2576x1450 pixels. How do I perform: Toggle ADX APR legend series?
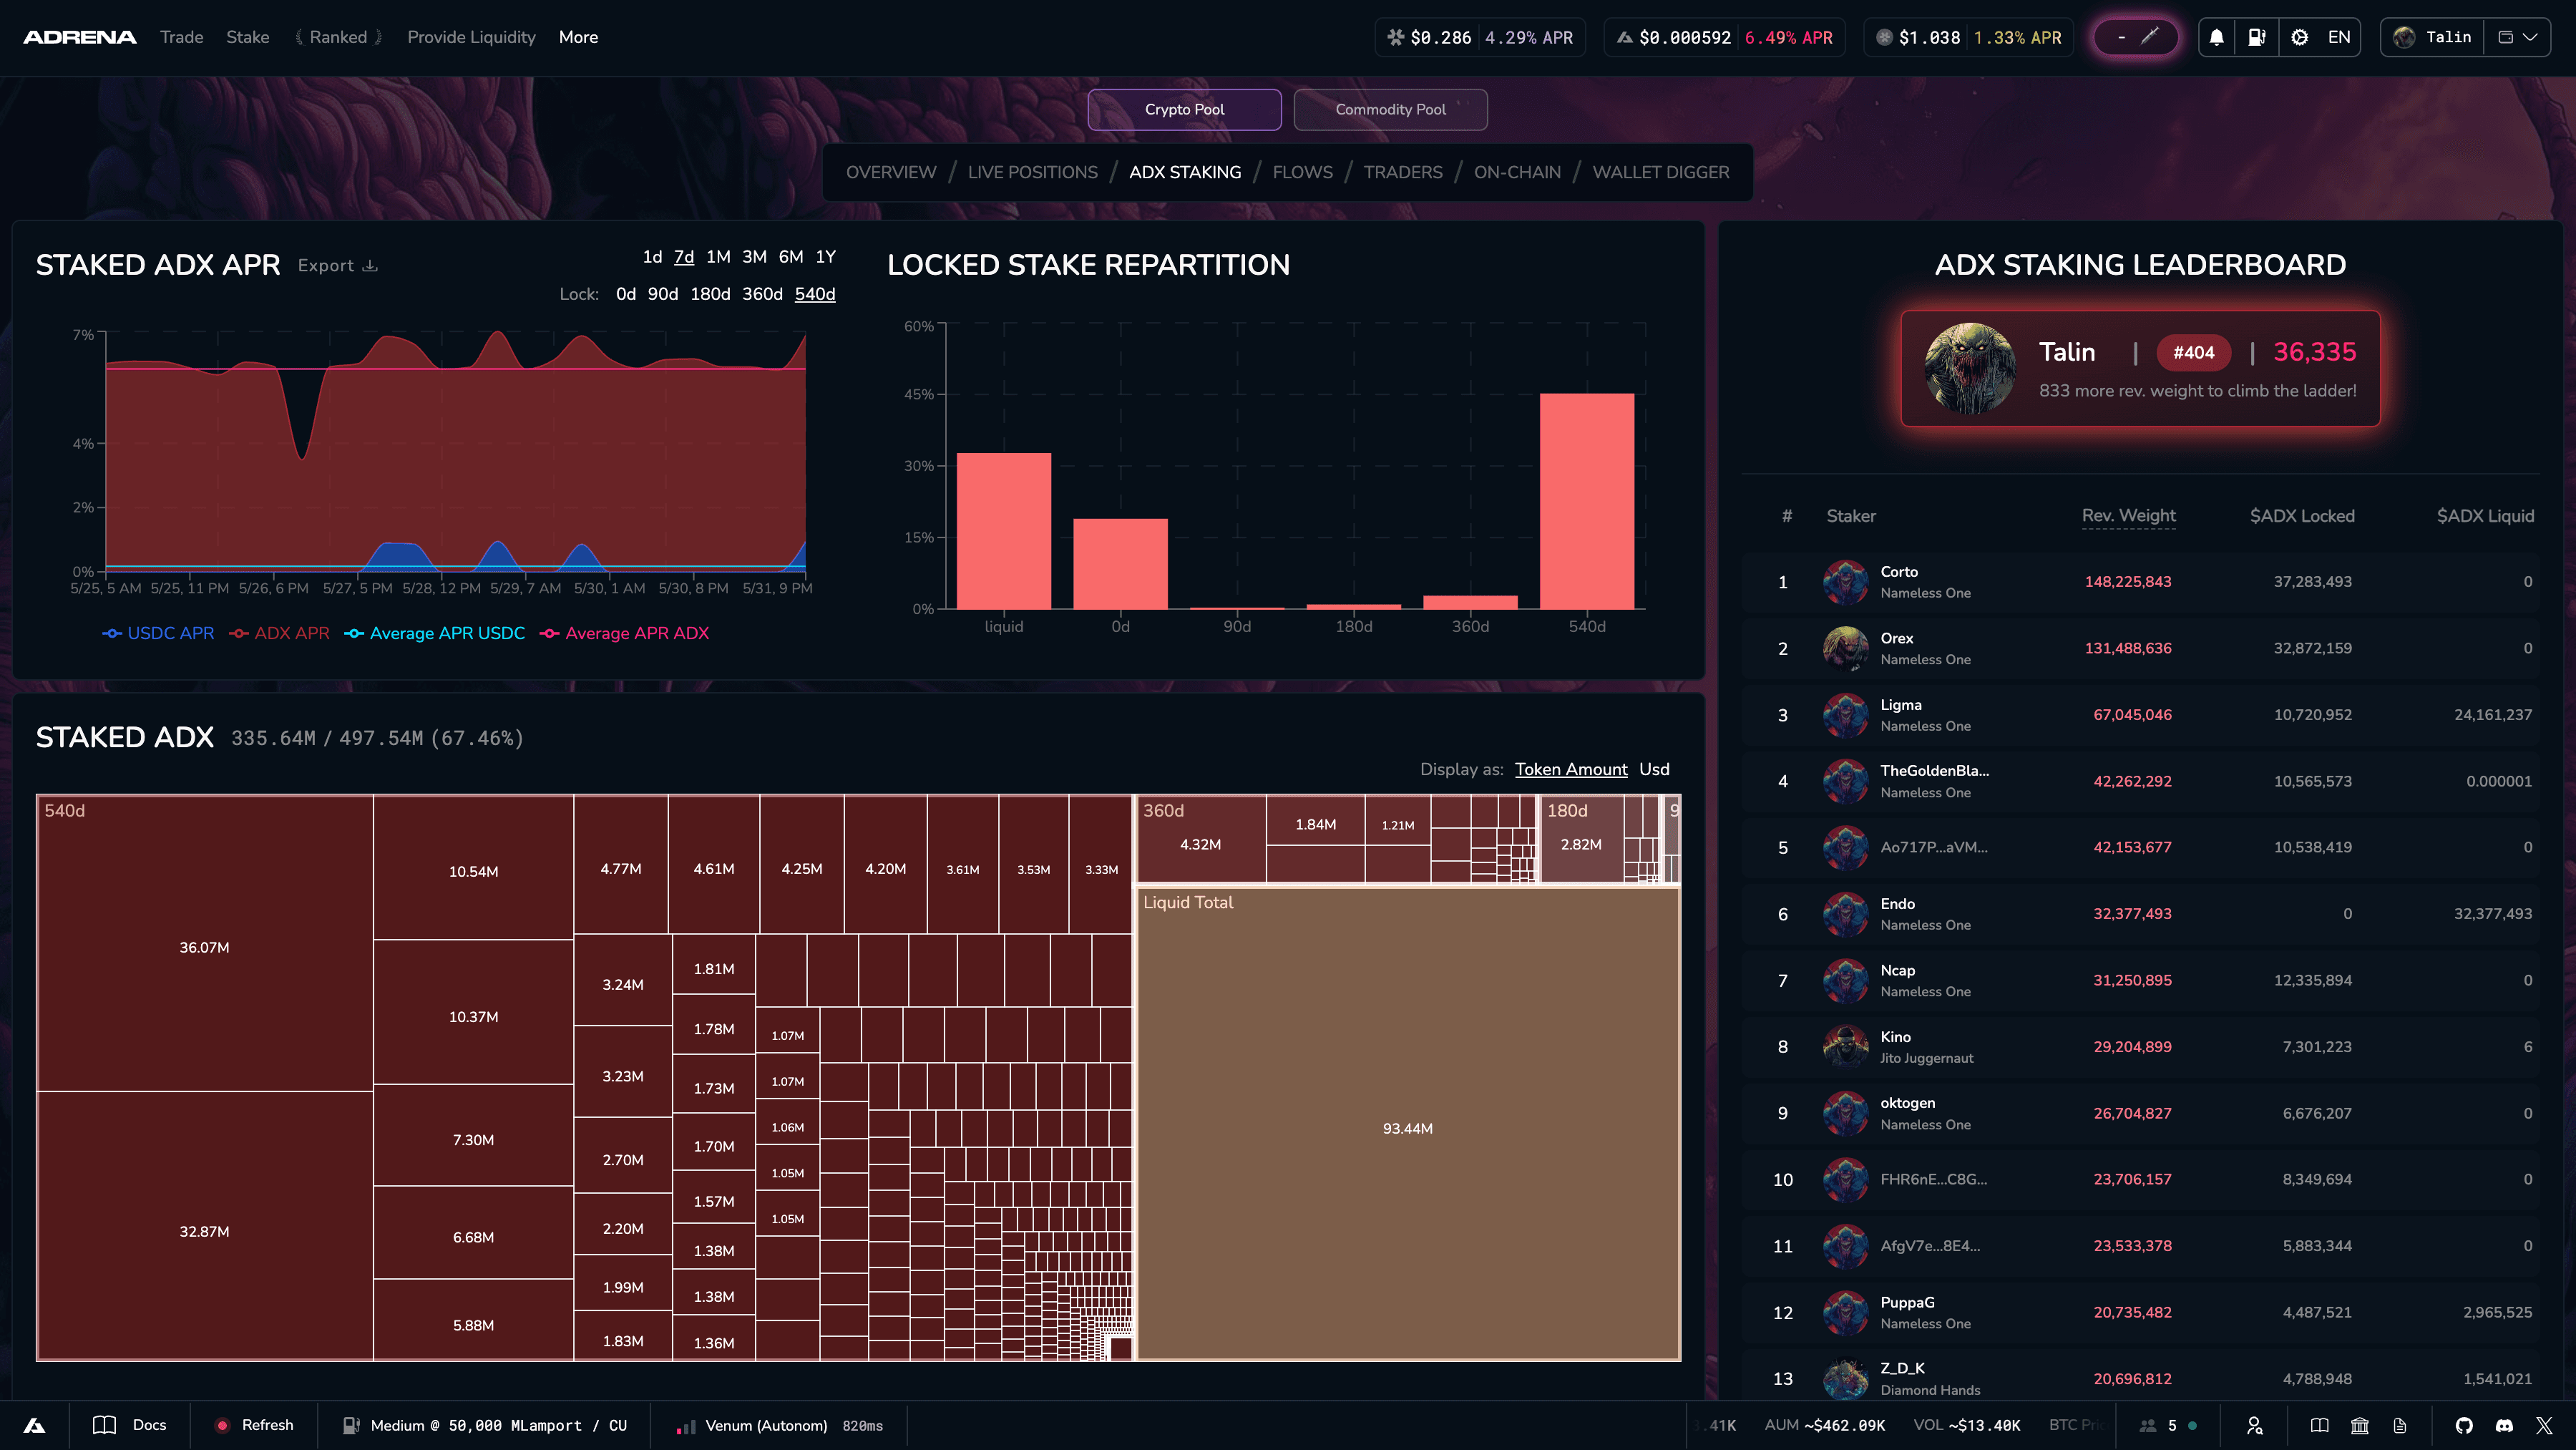tap(279, 633)
